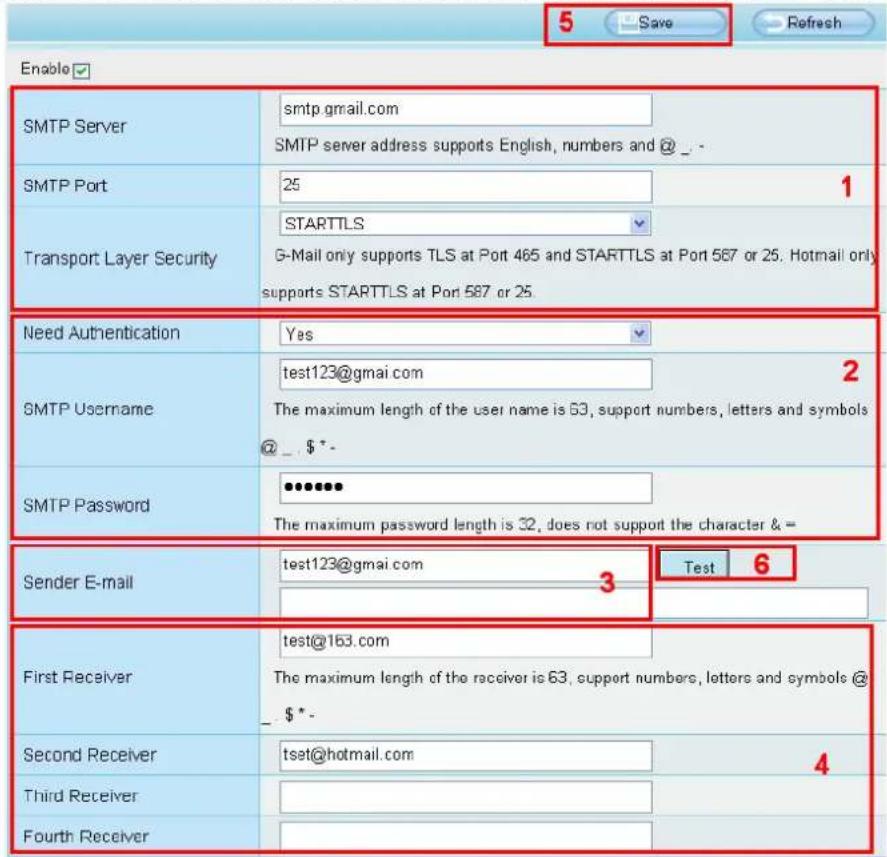Click the "First Receiver" label
This screenshot has width=887, height=857.
(x=77, y=677)
